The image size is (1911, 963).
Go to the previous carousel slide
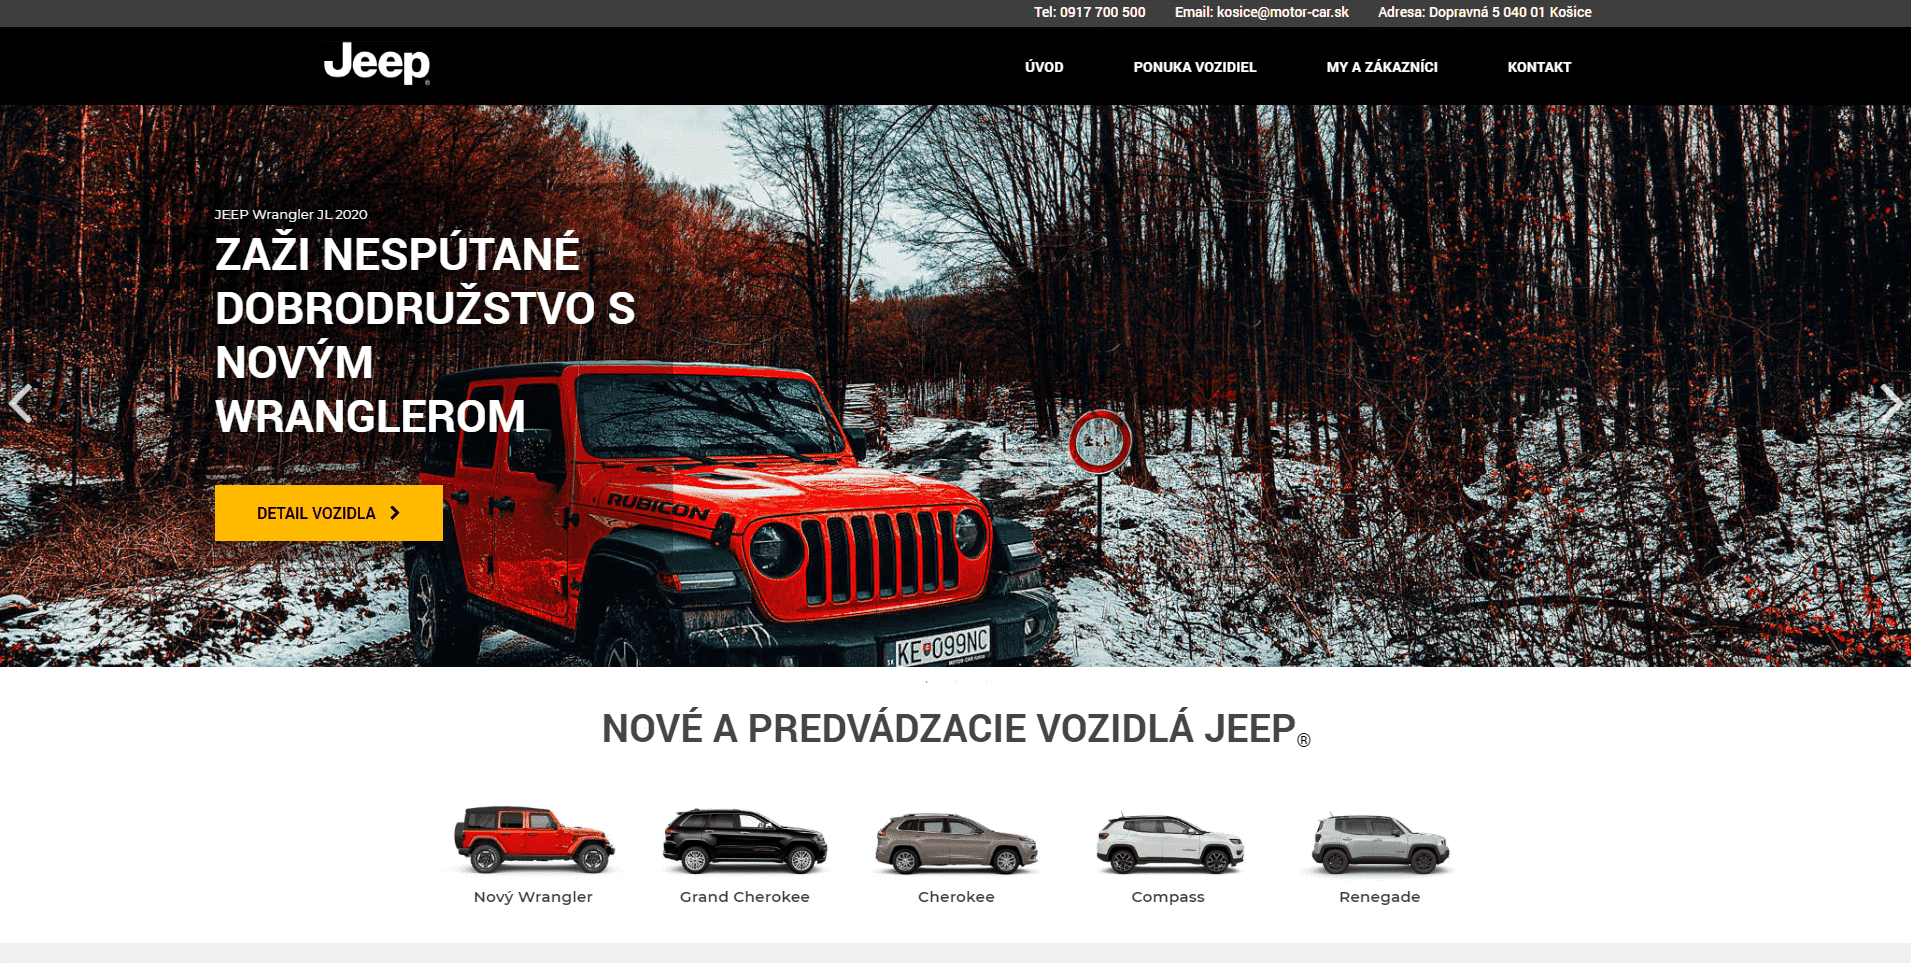click(x=21, y=404)
